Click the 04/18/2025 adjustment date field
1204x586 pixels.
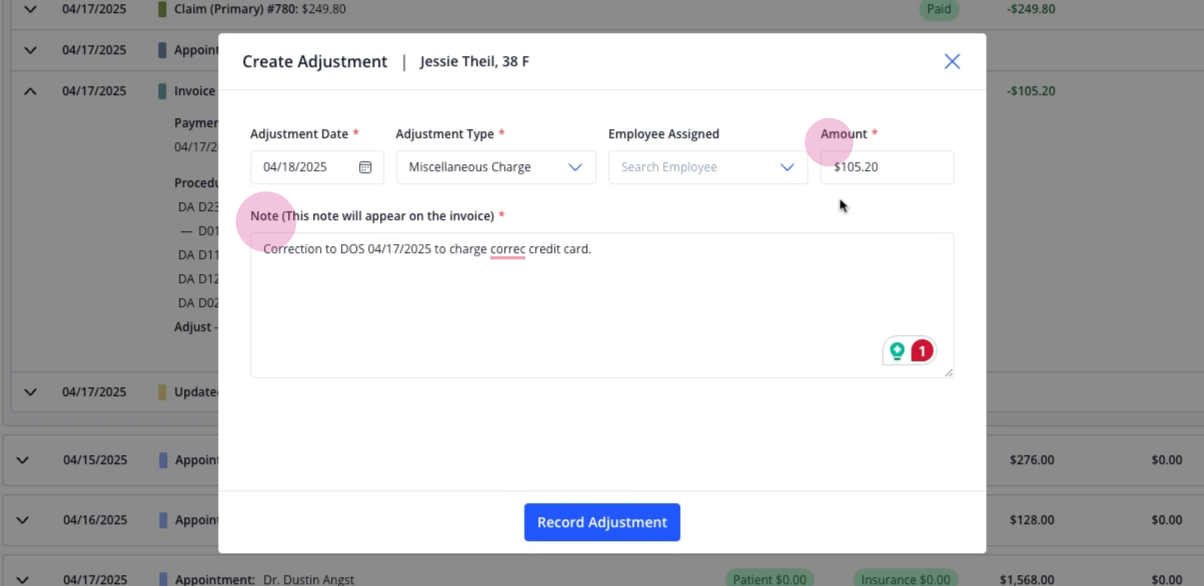317,167
